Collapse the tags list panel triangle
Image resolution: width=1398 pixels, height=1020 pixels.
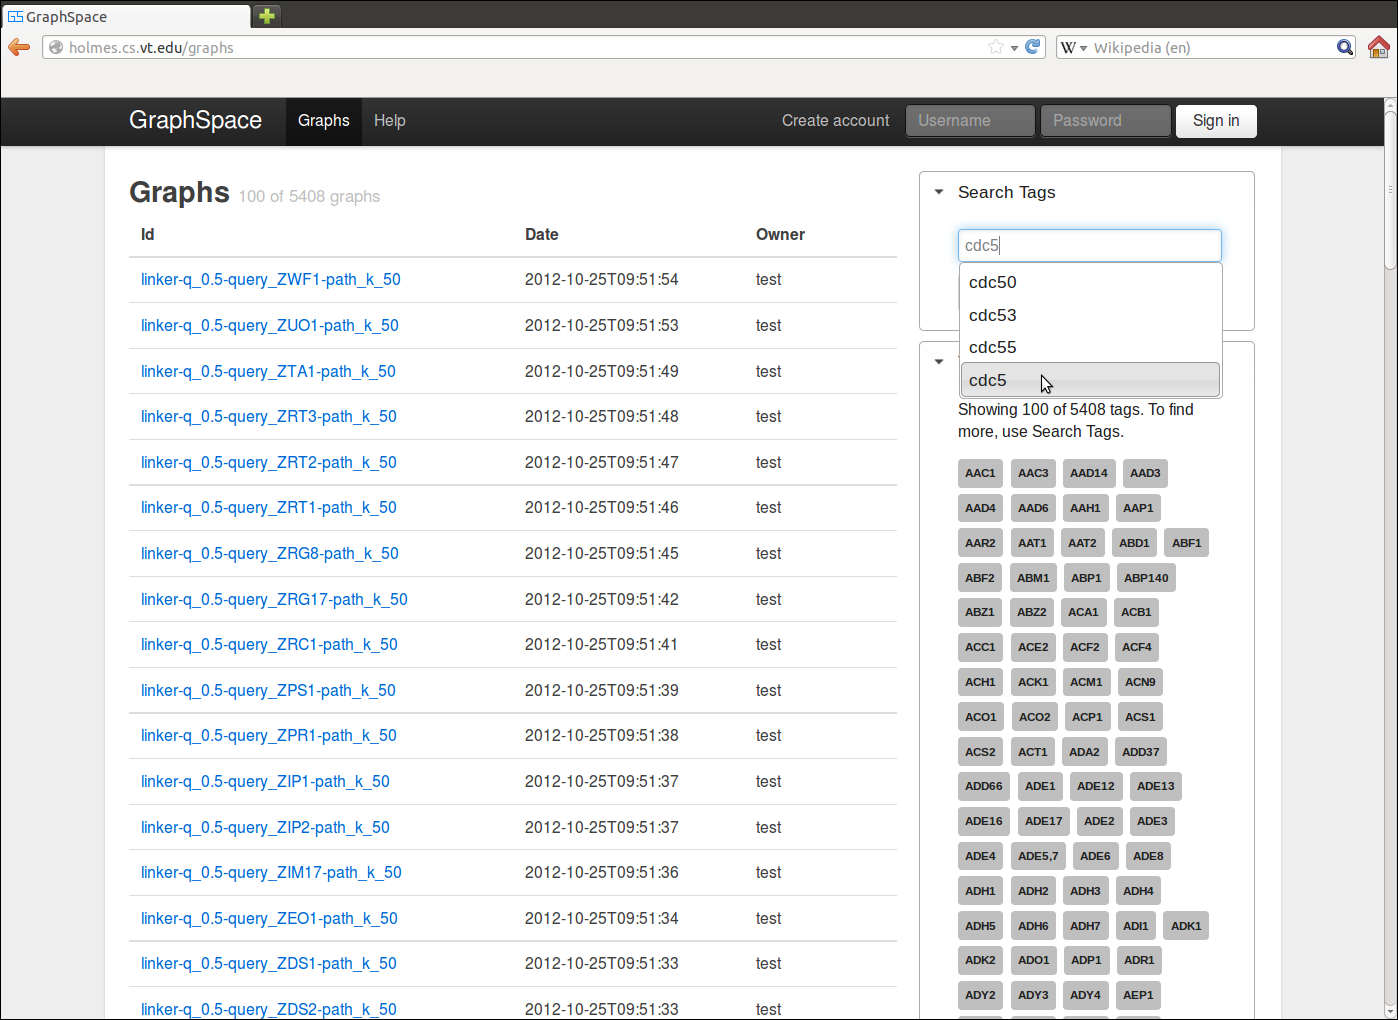[x=939, y=361]
